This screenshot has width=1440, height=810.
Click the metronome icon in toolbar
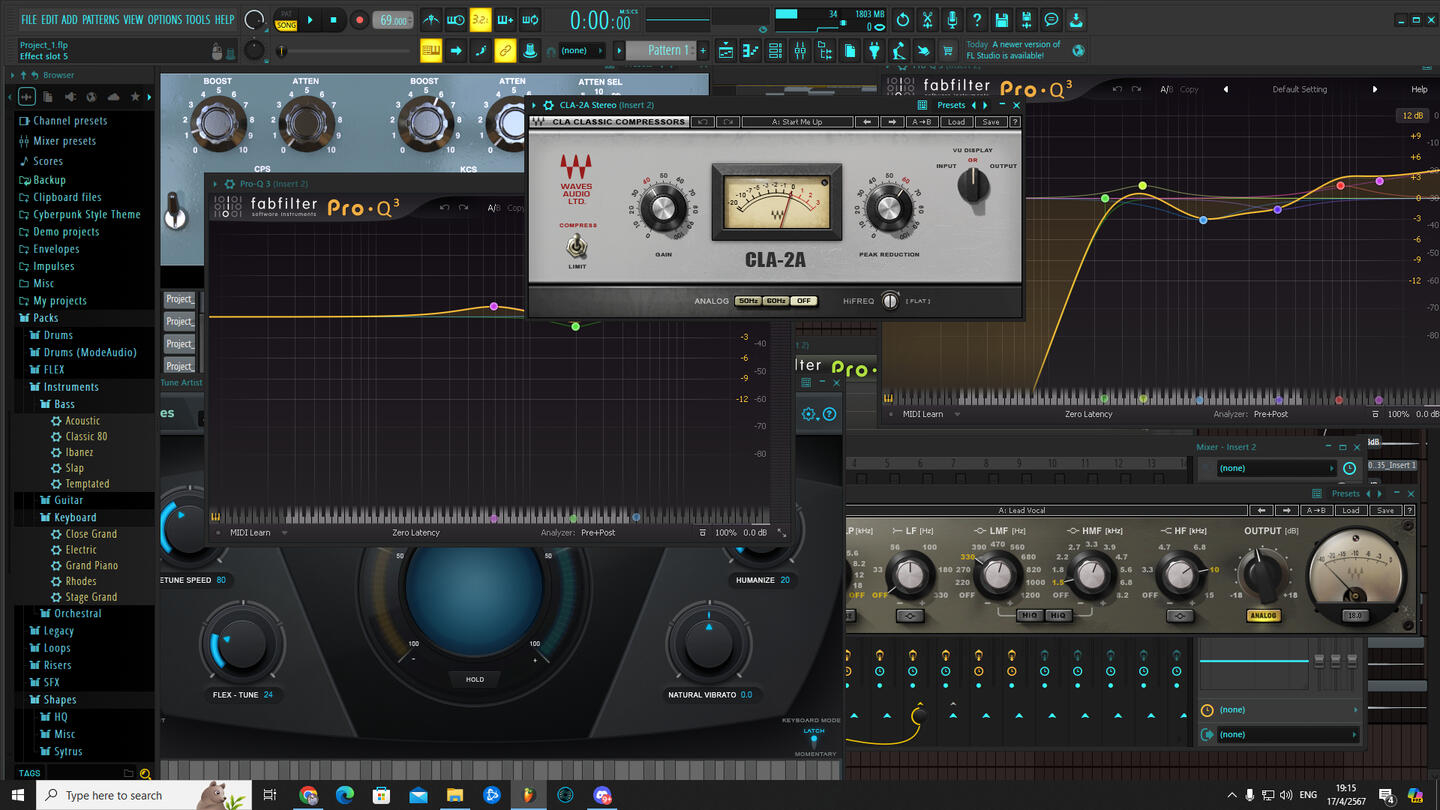click(x=430, y=20)
